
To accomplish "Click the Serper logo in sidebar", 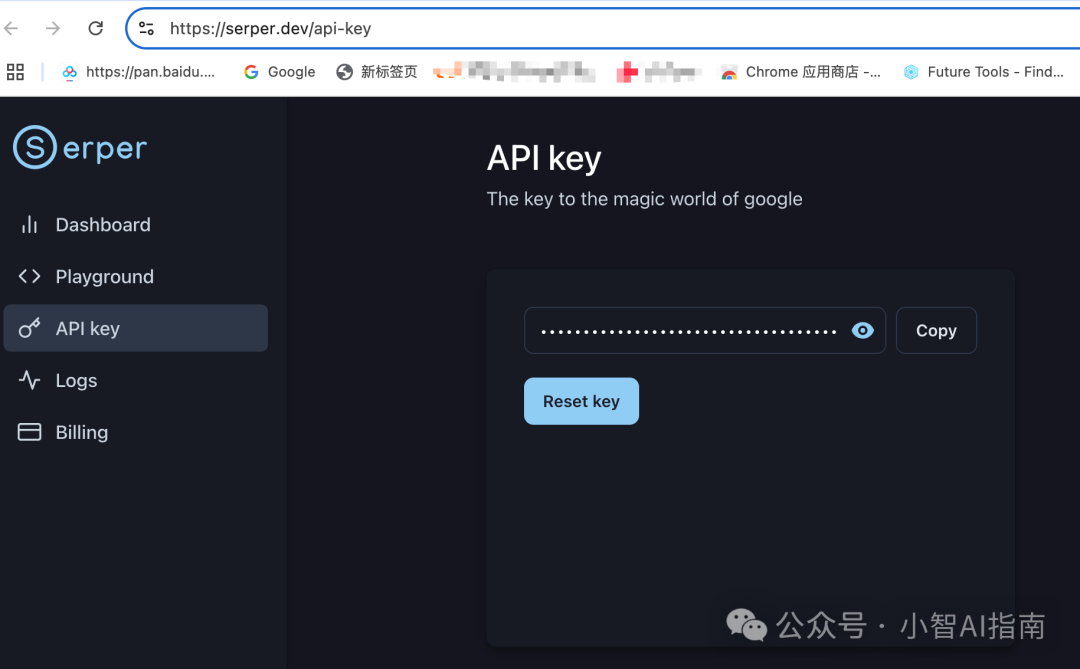I will click(x=80, y=148).
